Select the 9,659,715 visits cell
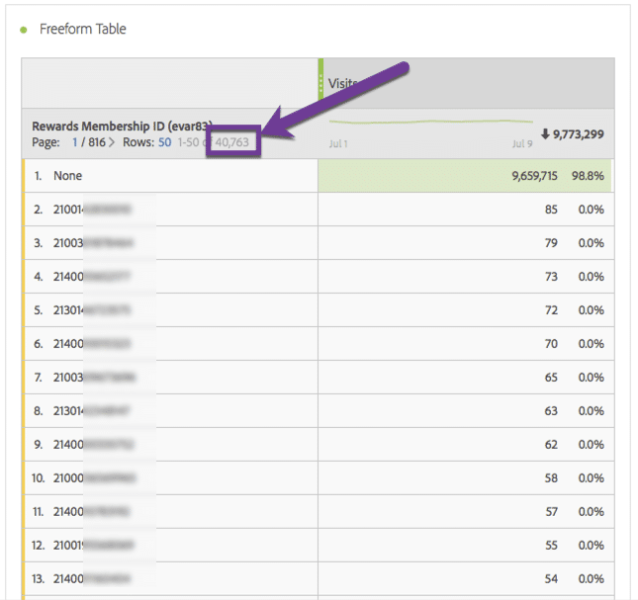 pyautogui.click(x=535, y=176)
